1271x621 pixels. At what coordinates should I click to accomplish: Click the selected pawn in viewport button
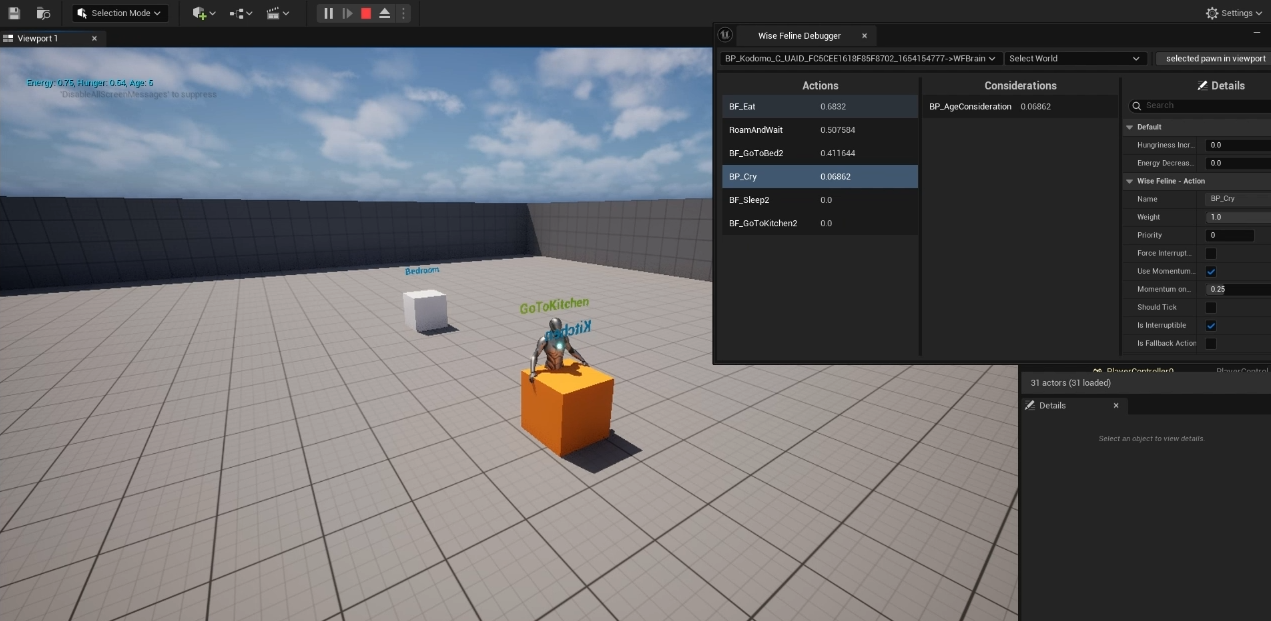click(x=1212, y=58)
